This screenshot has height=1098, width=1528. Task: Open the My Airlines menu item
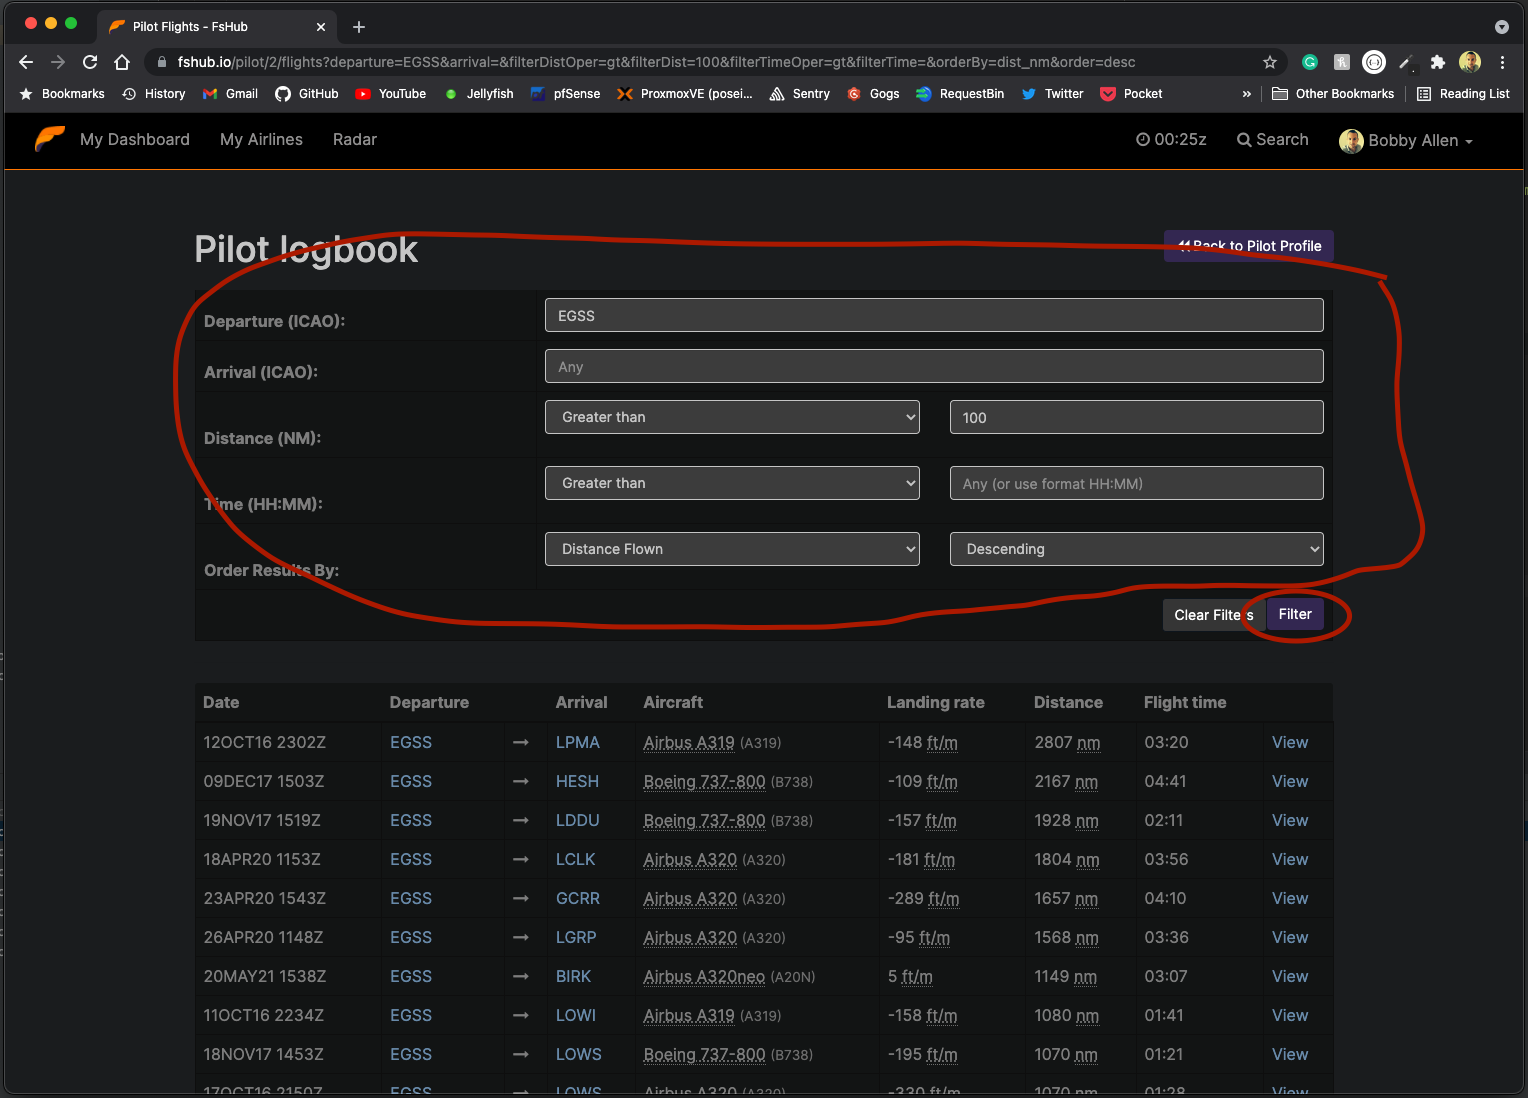[261, 139]
